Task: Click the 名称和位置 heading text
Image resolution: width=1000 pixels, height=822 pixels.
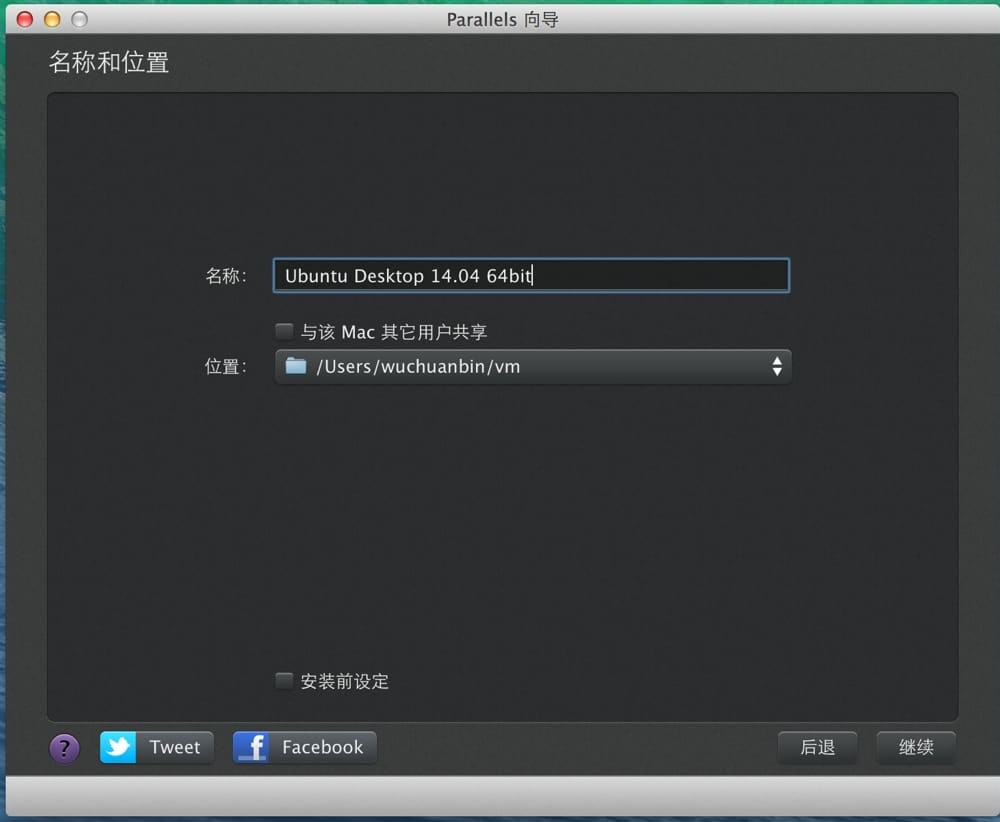Action: pos(109,62)
